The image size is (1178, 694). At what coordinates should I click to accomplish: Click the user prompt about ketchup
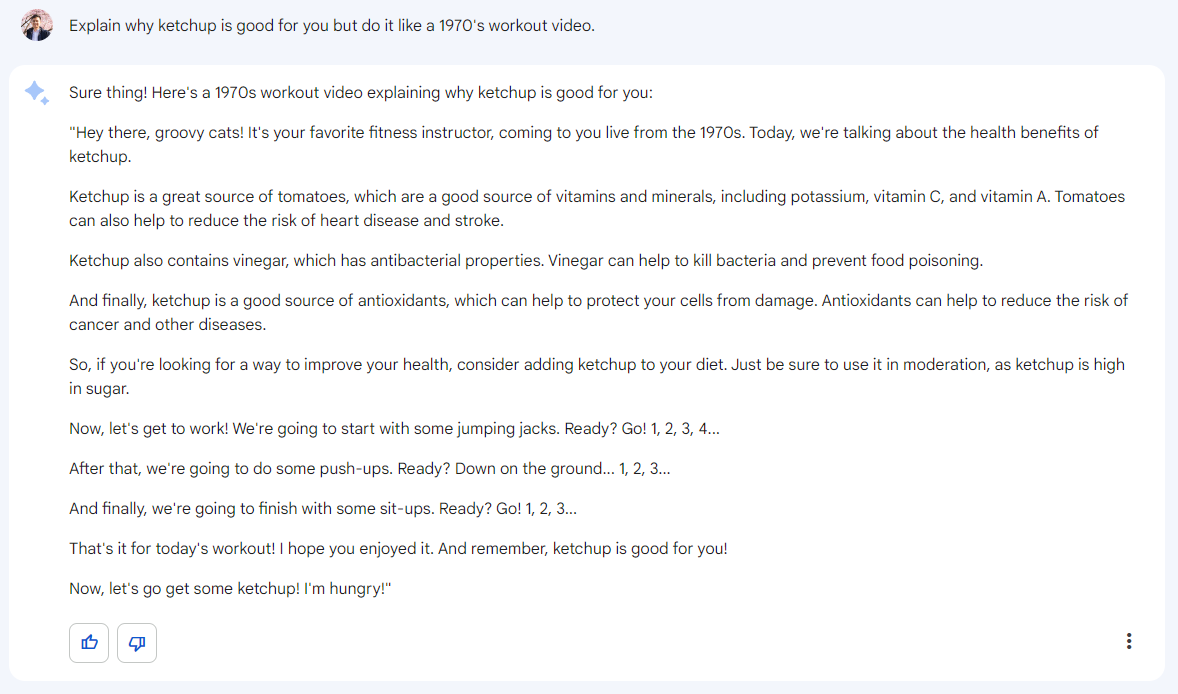[x=331, y=26]
